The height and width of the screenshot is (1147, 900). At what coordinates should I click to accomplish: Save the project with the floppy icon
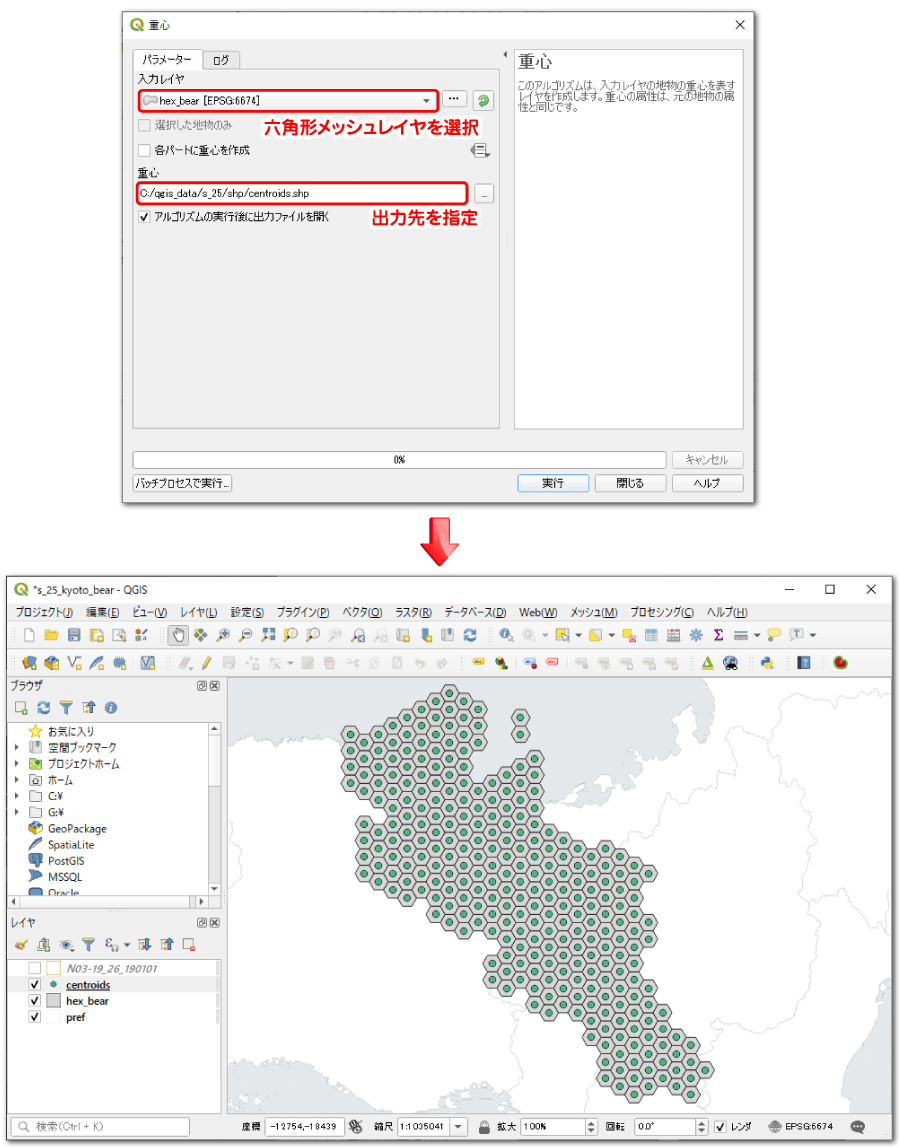tap(74, 635)
